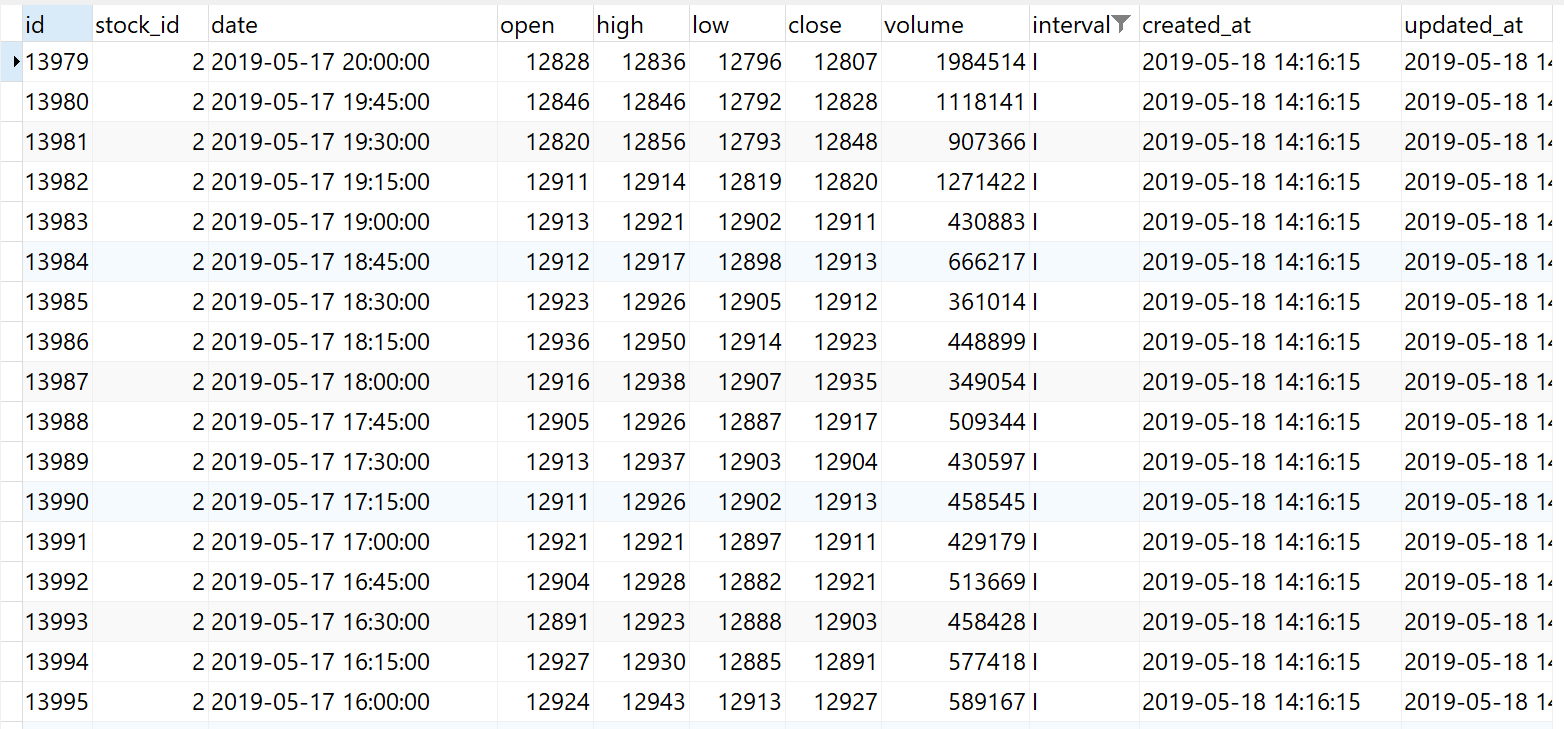Select the volume cell 509344
The image size is (1564, 729).
(x=955, y=422)
